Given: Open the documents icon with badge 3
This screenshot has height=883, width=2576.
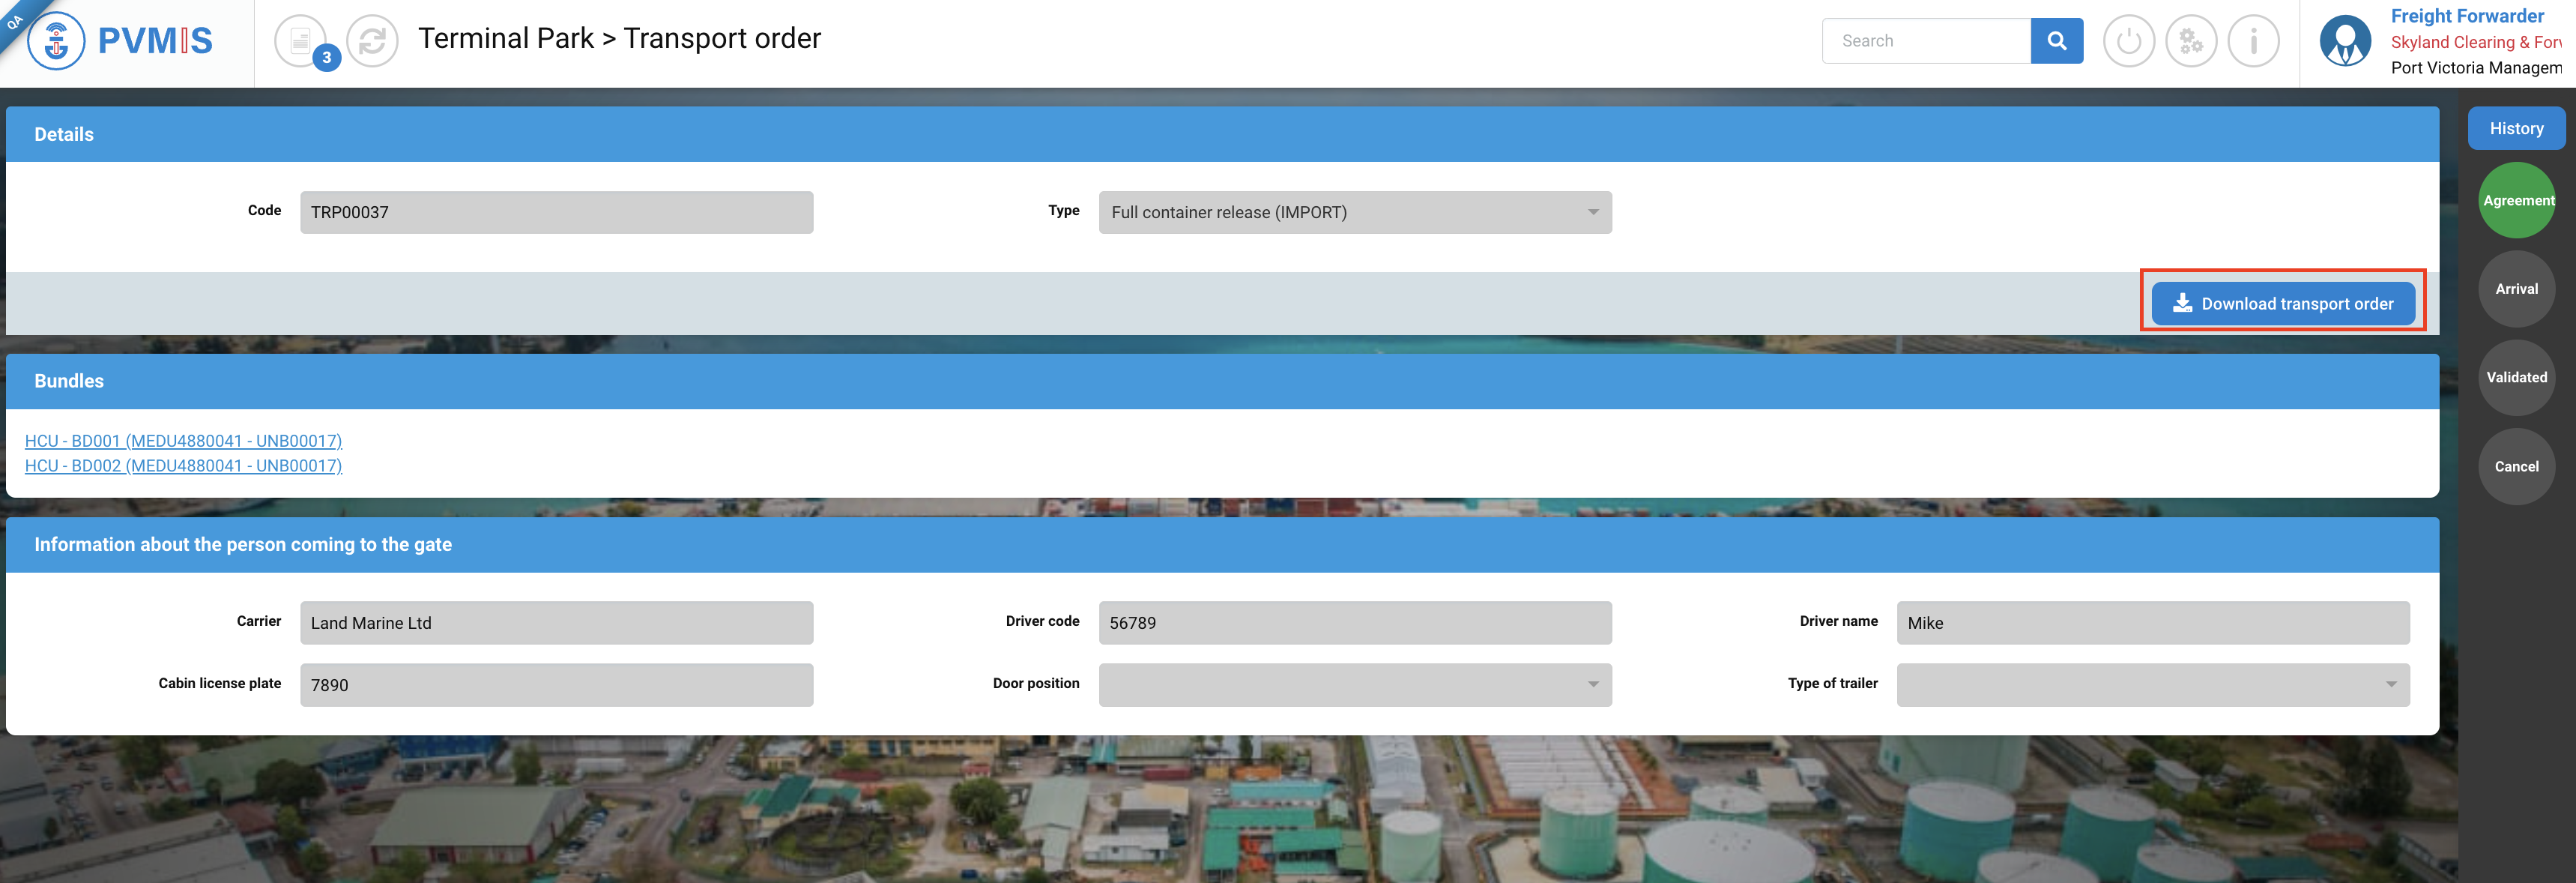Looking at the screenshot, I should (301, 41).
